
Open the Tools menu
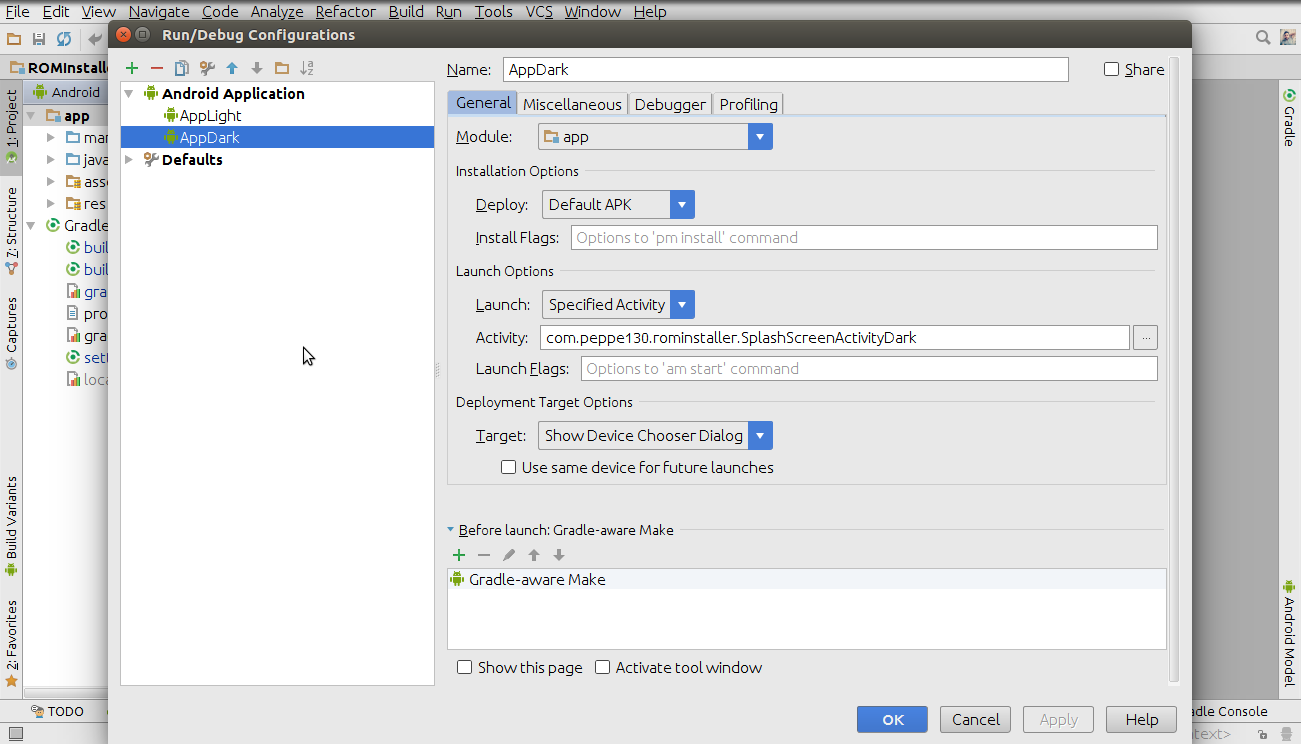493,12
